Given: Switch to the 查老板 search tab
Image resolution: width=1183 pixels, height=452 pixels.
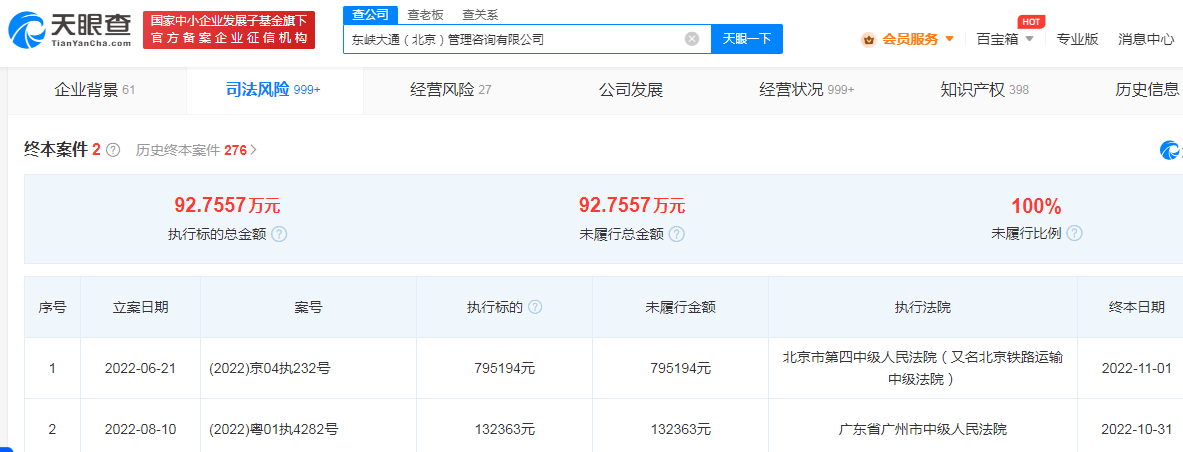Looking at the screenshot, I should pyautogui.click(x=426, y=15).
